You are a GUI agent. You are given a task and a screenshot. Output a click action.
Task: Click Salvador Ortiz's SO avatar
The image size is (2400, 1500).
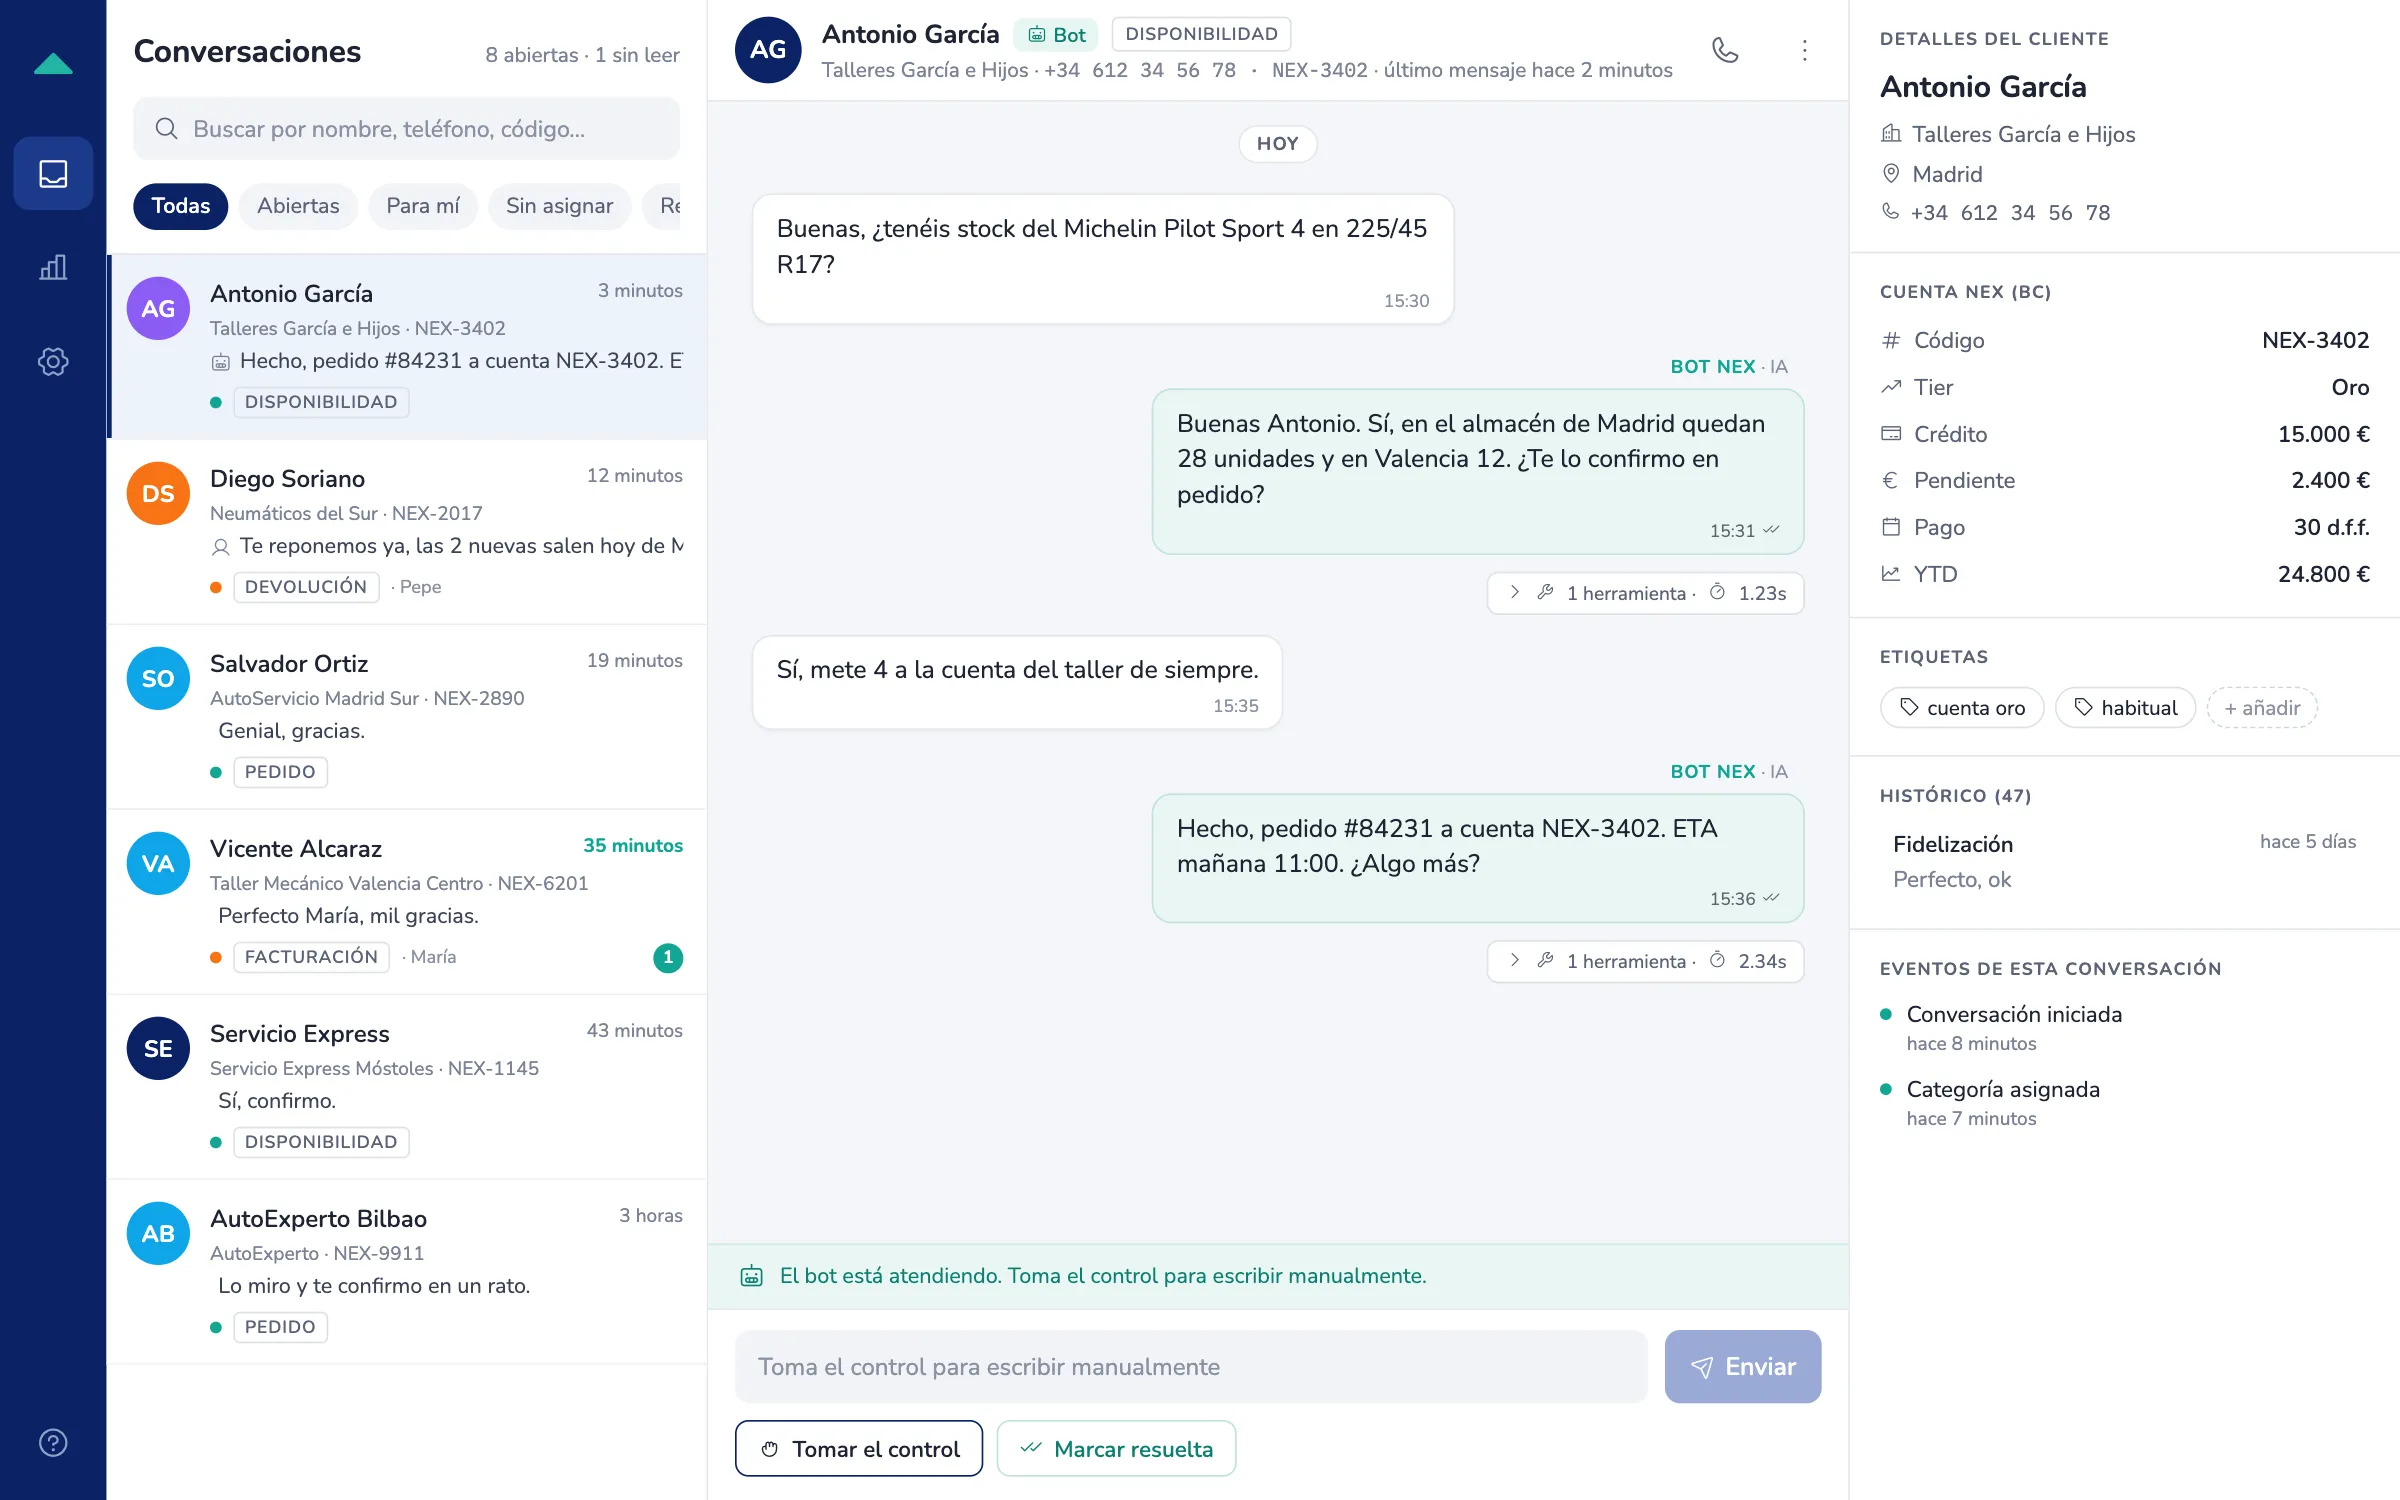158,678
